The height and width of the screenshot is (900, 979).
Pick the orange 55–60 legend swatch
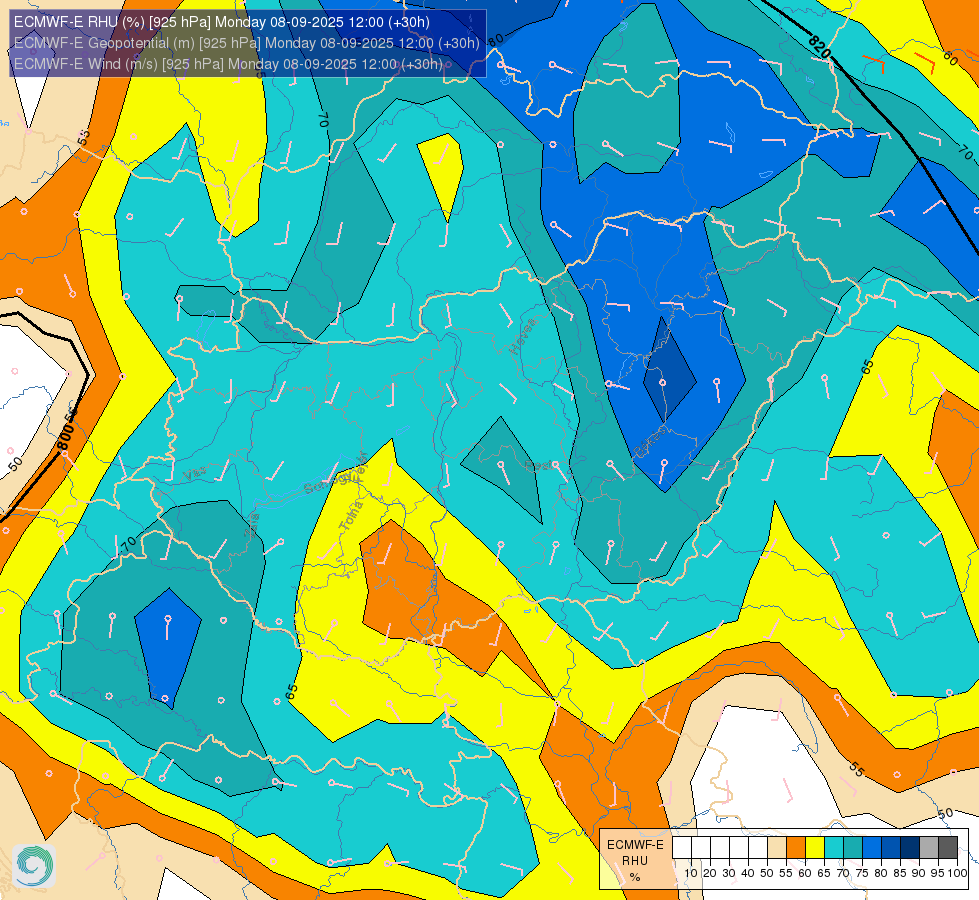pos(795,847)
